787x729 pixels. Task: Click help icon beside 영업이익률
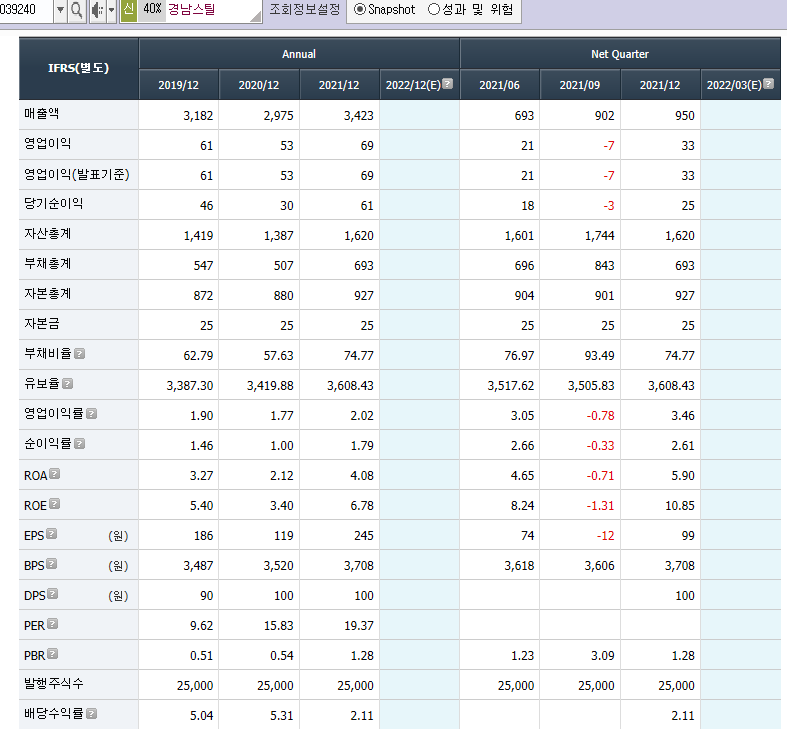pos(91,414)
